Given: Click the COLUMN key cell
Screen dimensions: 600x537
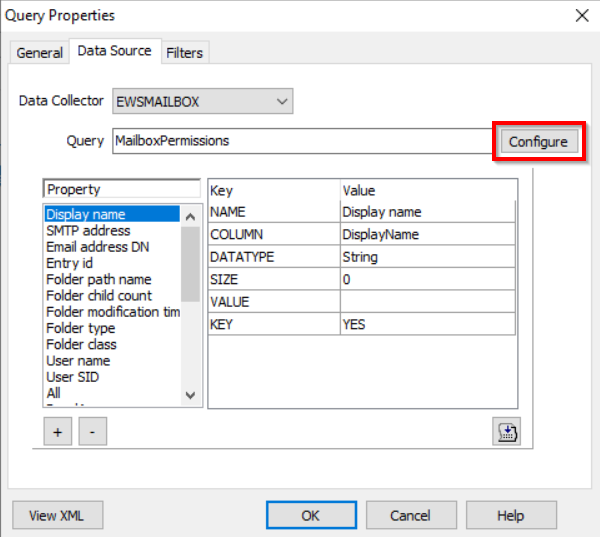Looking at the screenshot, I should tap(274, 234).
